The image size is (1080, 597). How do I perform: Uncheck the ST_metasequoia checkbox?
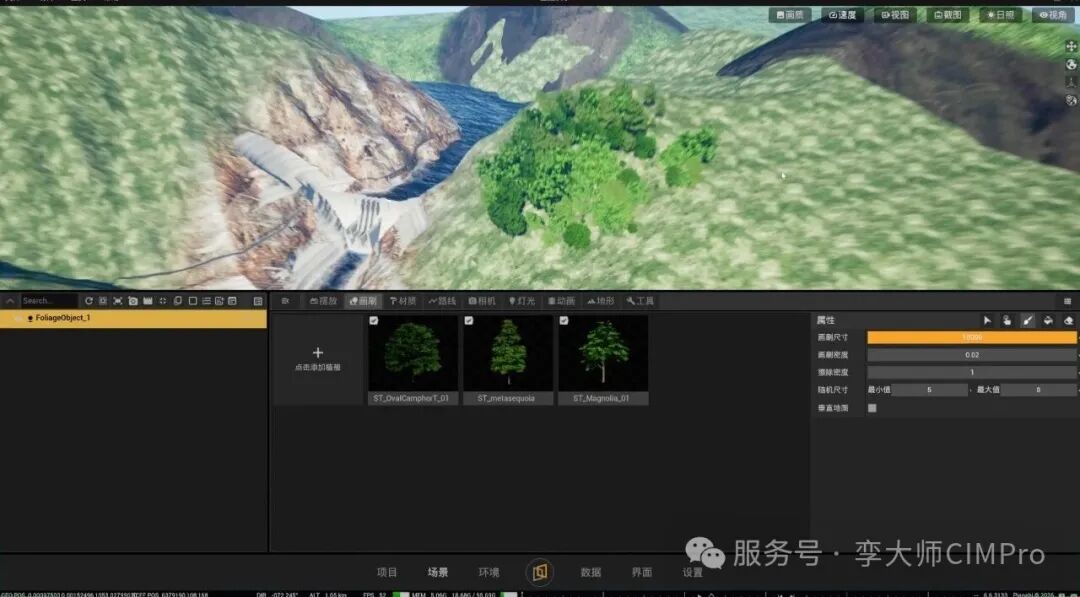tap(468, 320)
